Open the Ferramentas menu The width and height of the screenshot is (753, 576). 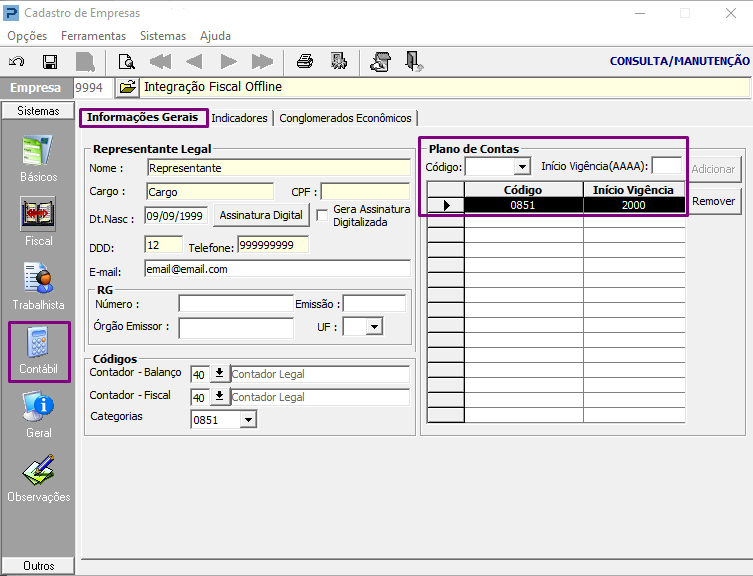point(93,36)
